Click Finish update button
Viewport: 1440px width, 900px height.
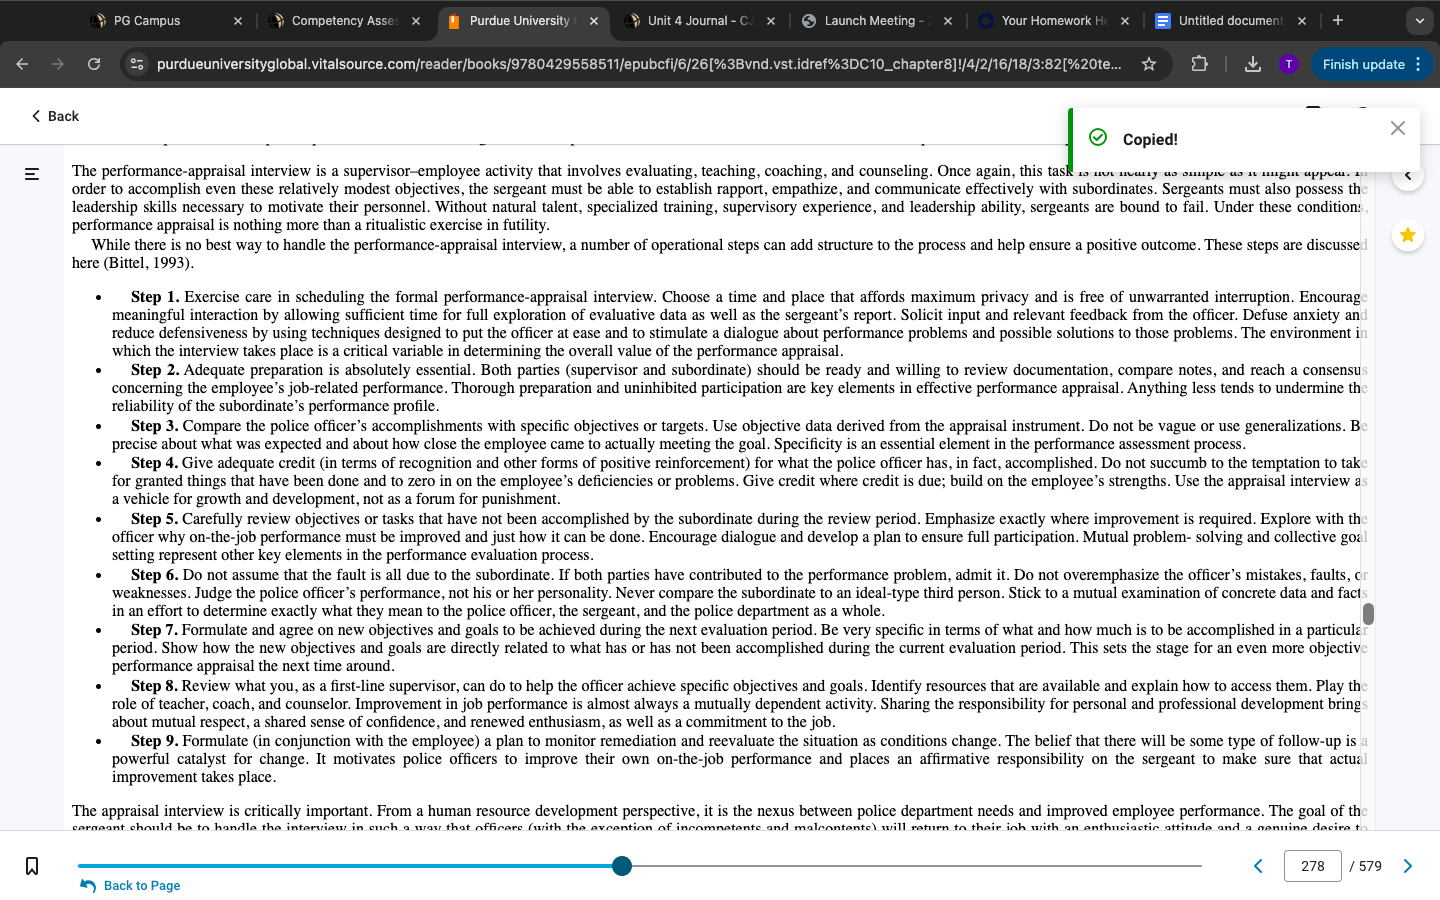[x=1363, y=64]
